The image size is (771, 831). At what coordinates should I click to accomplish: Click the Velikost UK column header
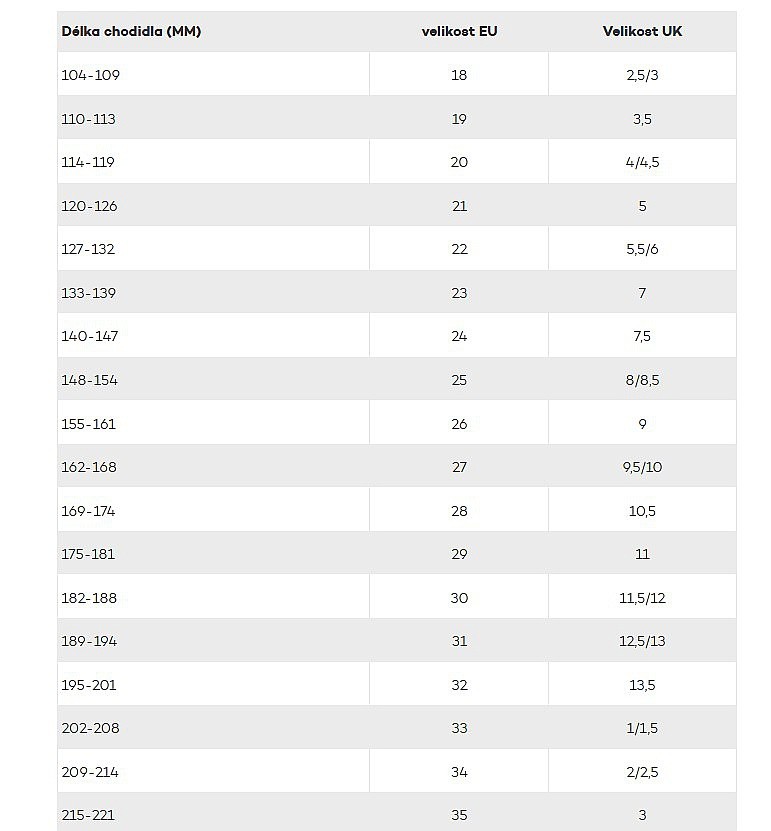[x=642, y=31]
